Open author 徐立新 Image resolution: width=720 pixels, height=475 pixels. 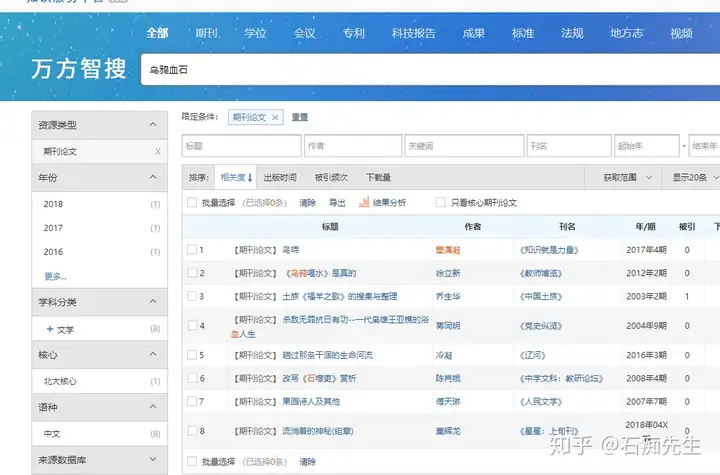[448, 273]
